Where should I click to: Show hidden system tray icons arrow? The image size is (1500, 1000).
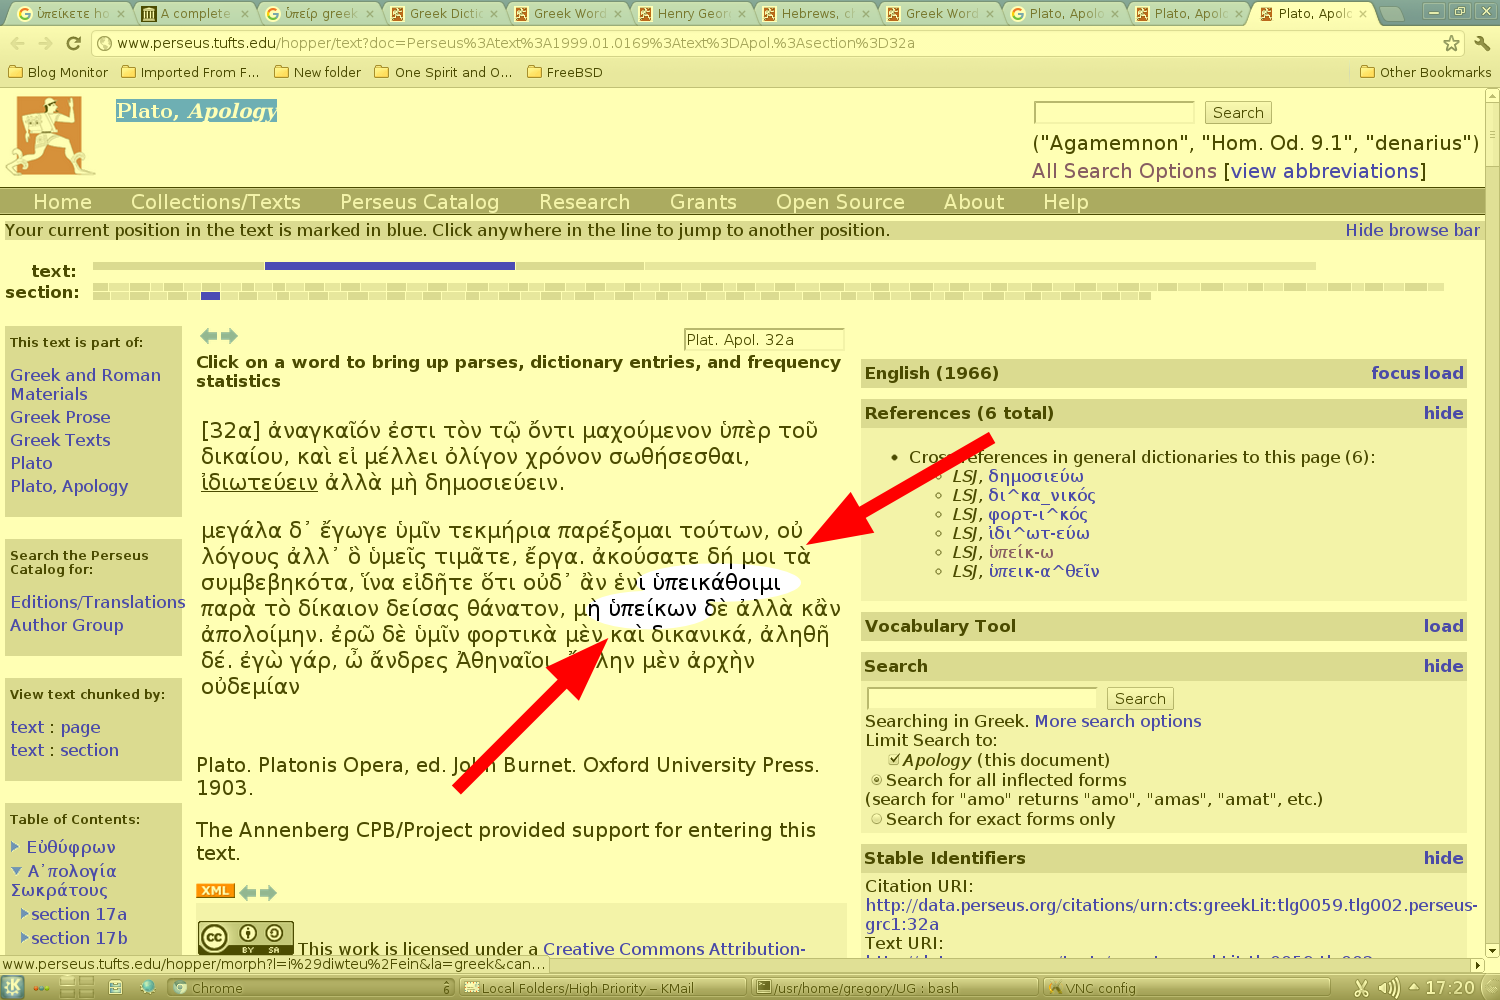[1414, 988]
